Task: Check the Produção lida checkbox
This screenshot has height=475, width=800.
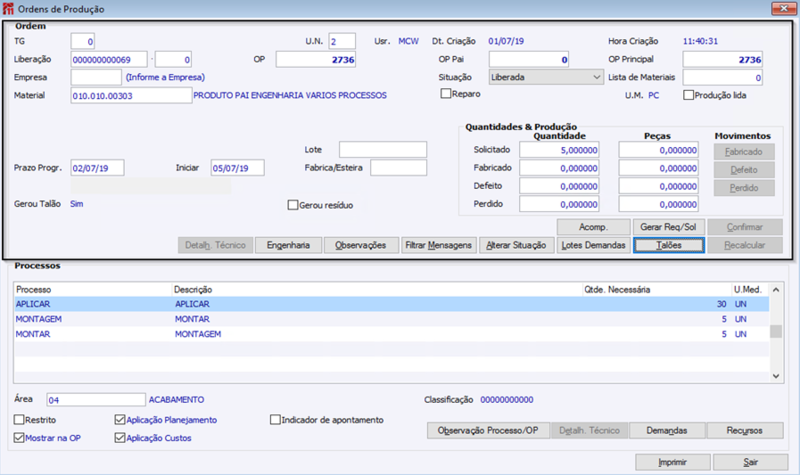Action: click(688, 95)
